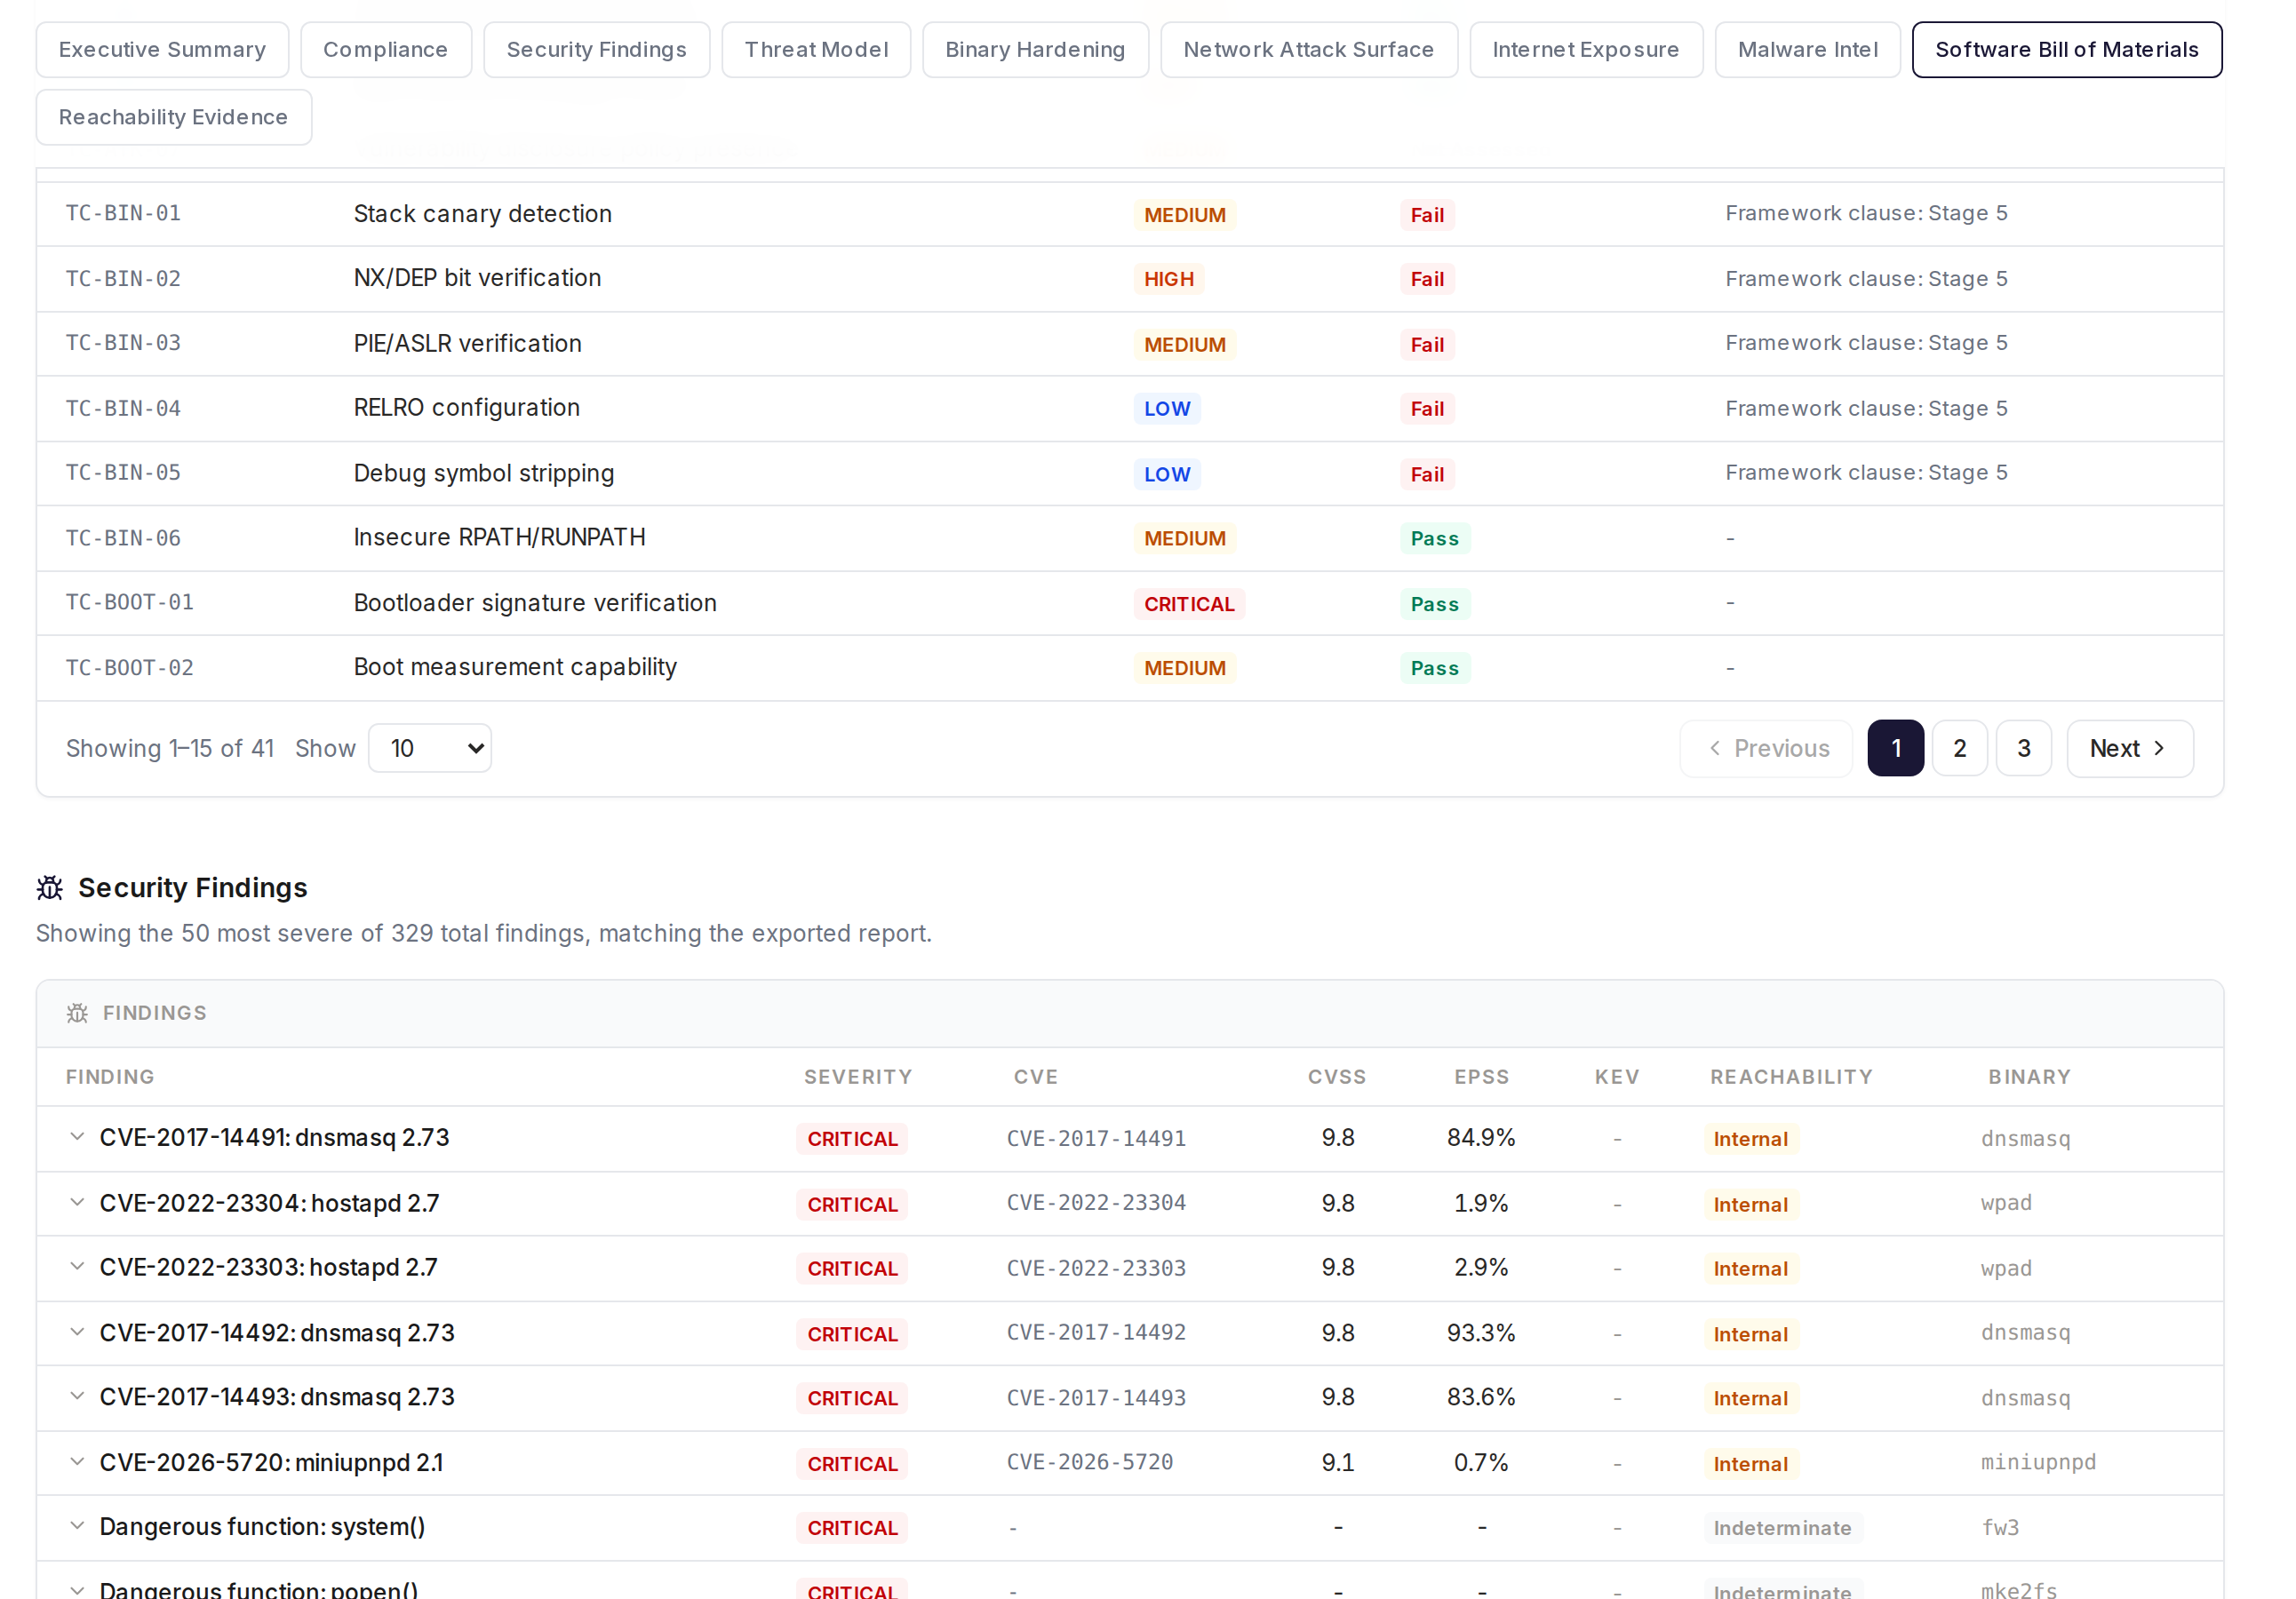Go to page 2 of test cases

tap(1960, 748)
